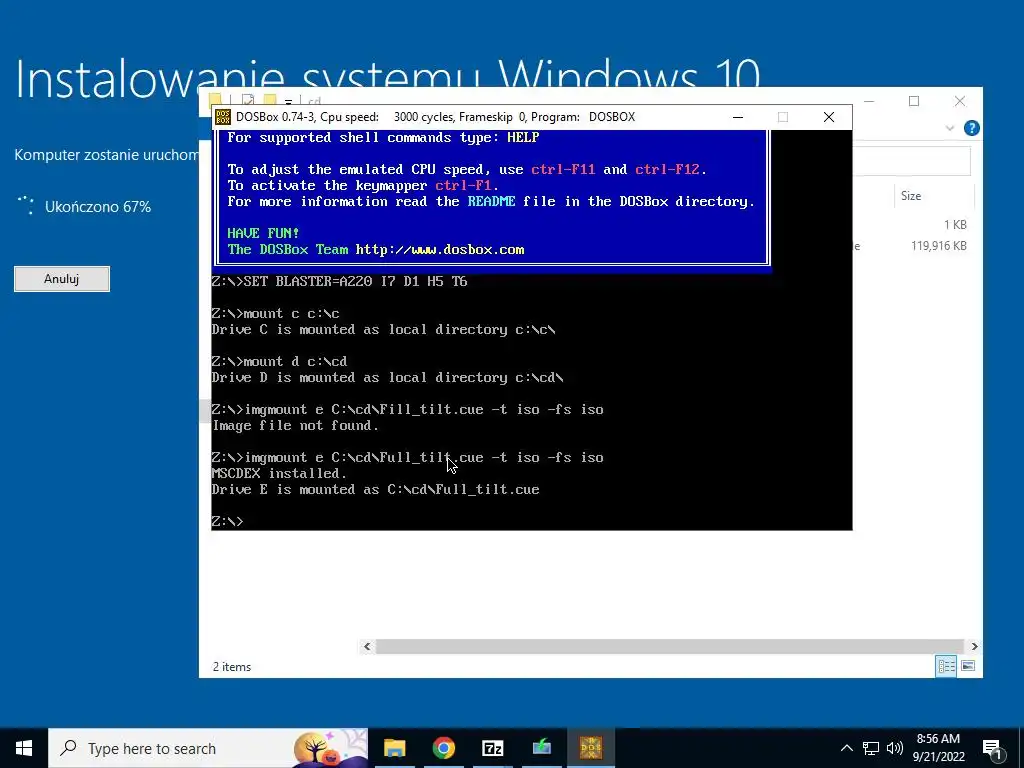Switch Explorer to details view icon
Viewport: 1024px width, 768px height.
pos(946,666)
